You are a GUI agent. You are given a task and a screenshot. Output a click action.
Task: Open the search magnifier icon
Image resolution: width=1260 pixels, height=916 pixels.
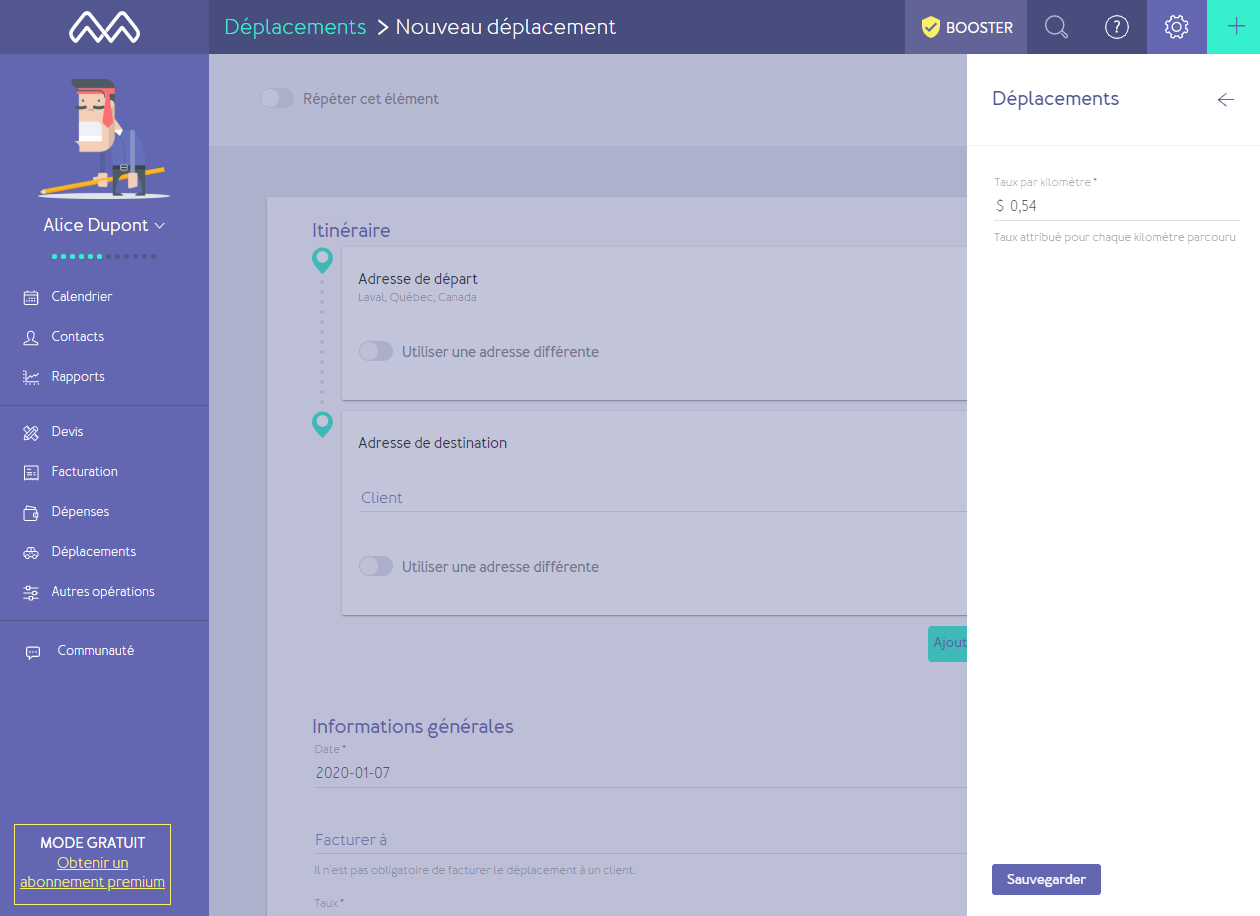click(1056, 27)
